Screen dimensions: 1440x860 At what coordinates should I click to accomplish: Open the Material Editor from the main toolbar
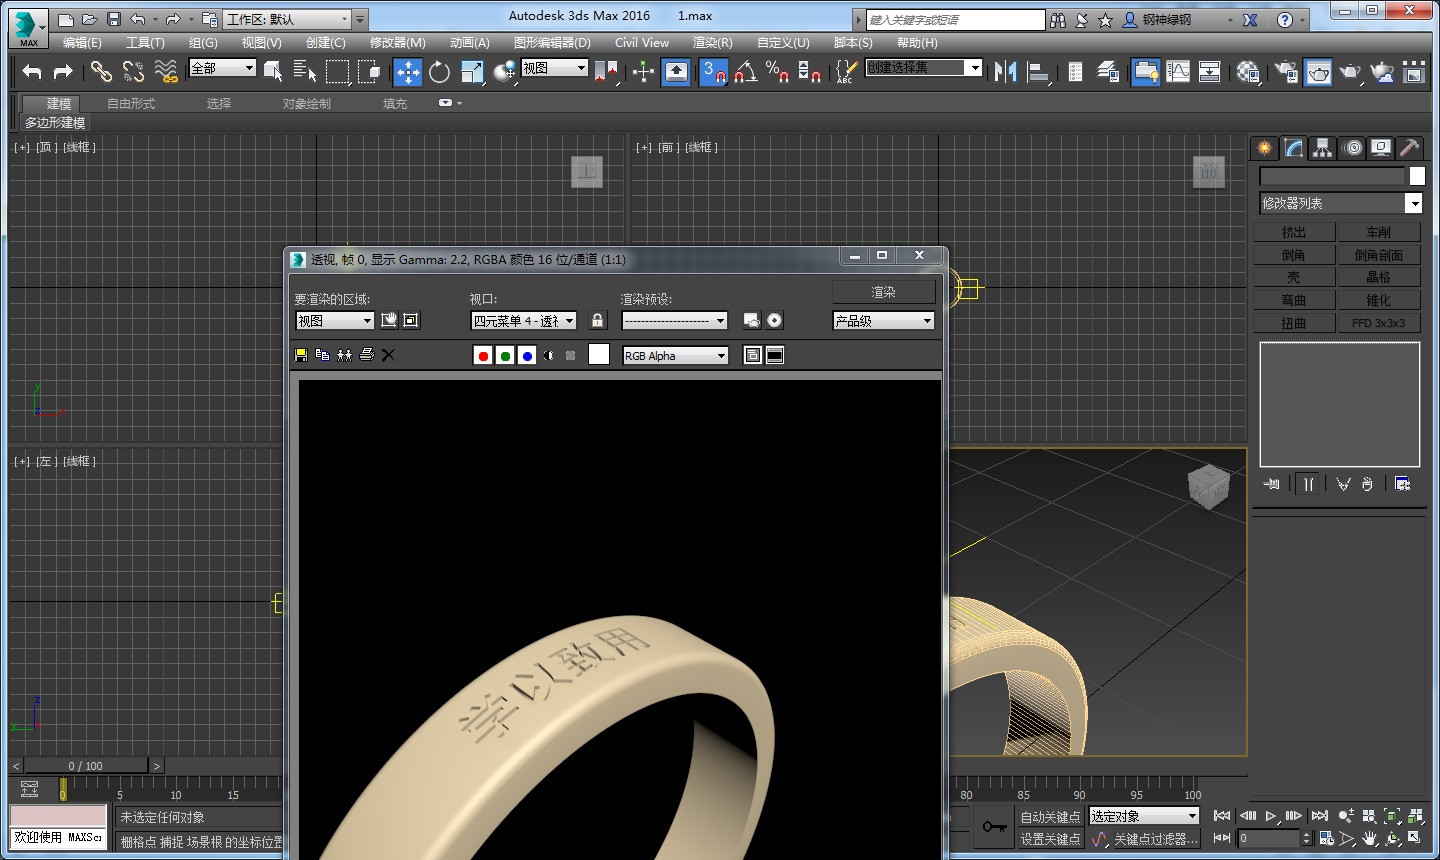pyautogui.click(x=1248, y=71)
